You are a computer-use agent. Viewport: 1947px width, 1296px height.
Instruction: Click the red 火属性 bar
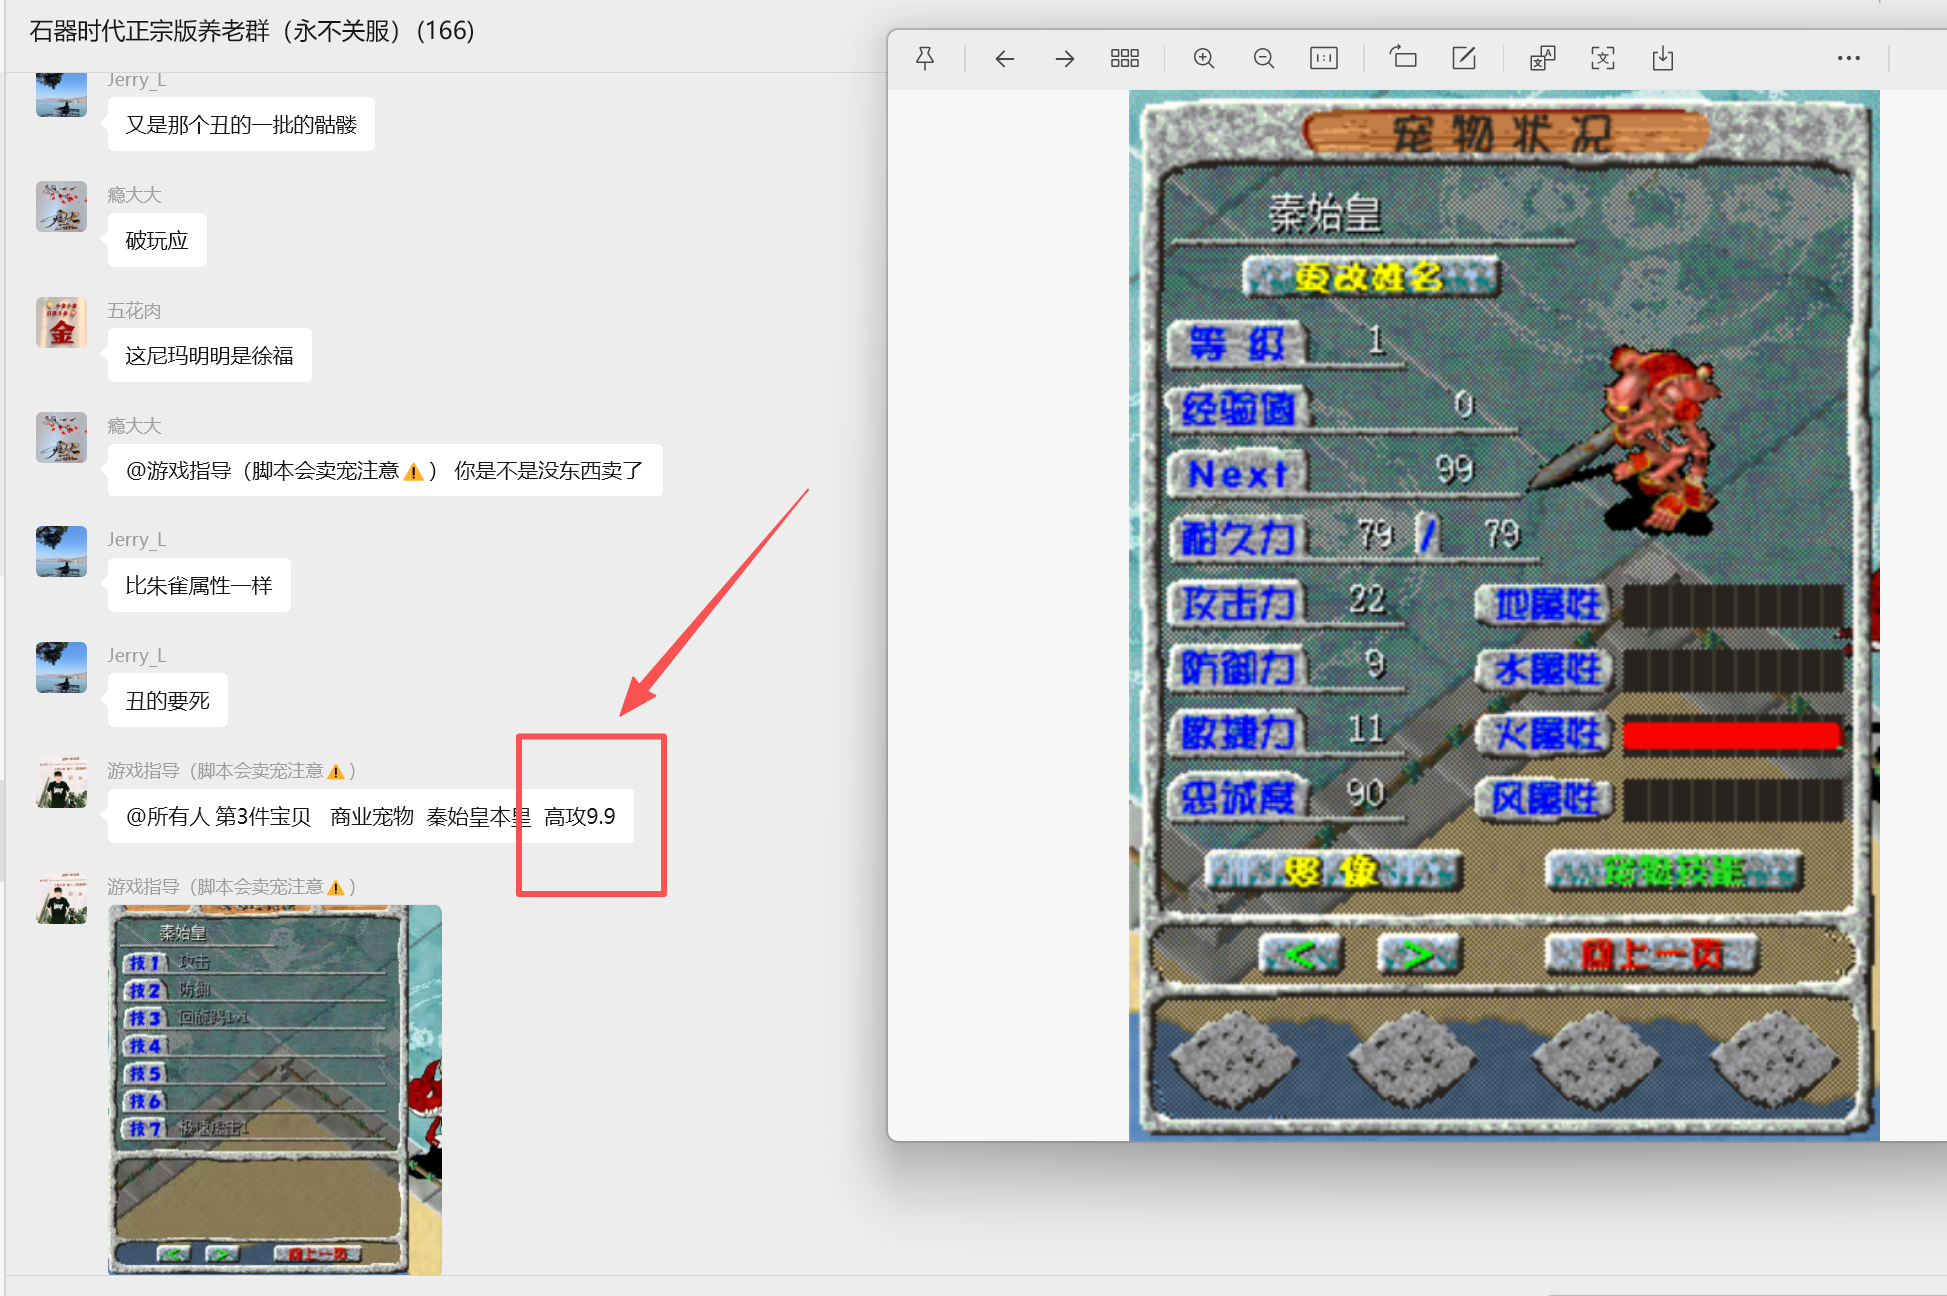pyautogui.click(x=1732, y=735)
